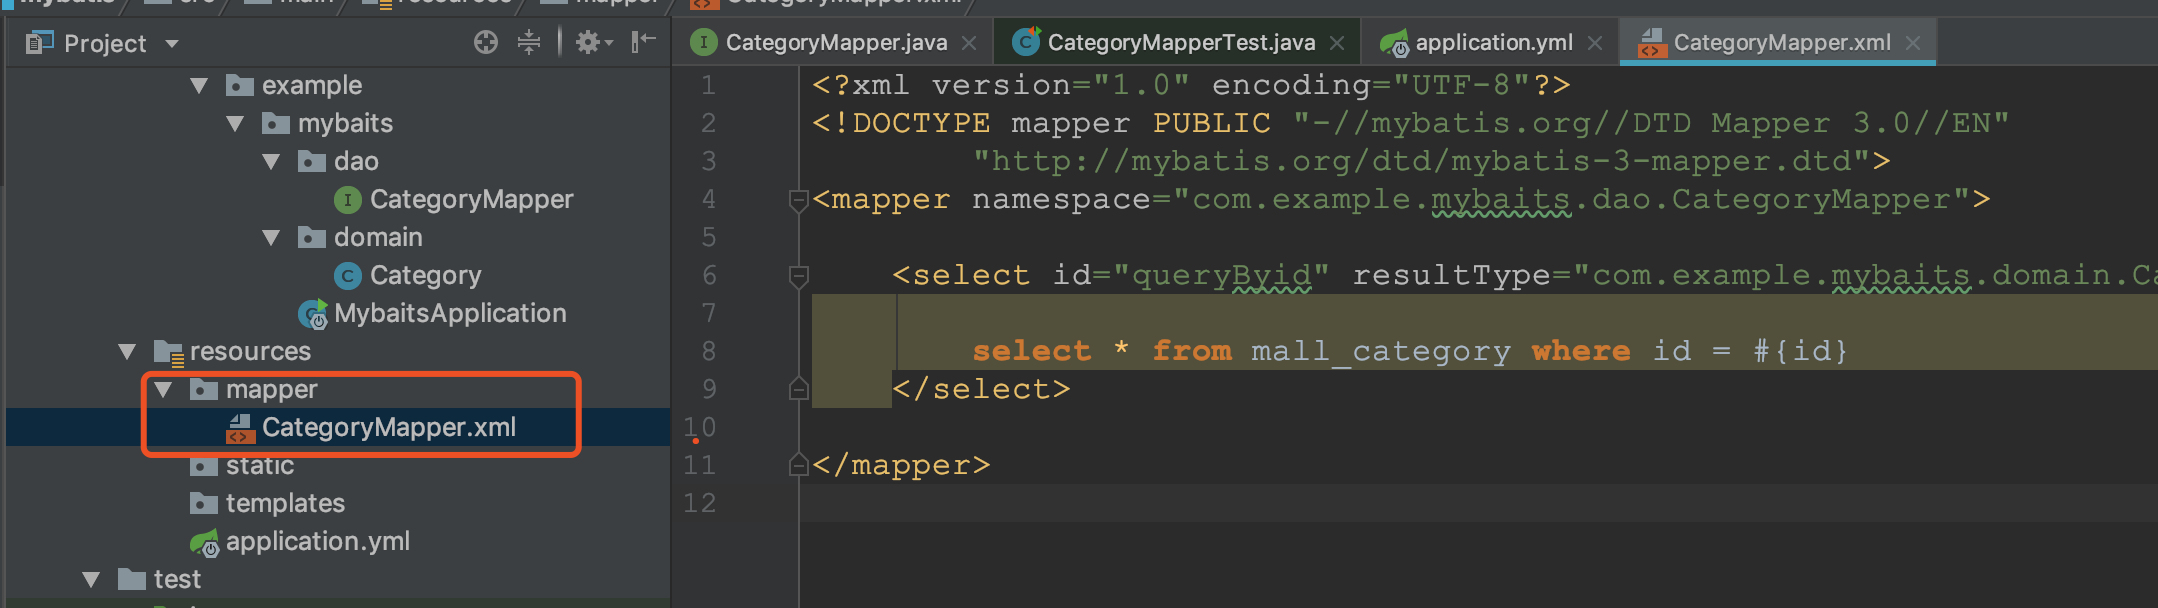Click the templates folder icon
This screenshot has width=2158, height=608.
(x=204, y=504)
